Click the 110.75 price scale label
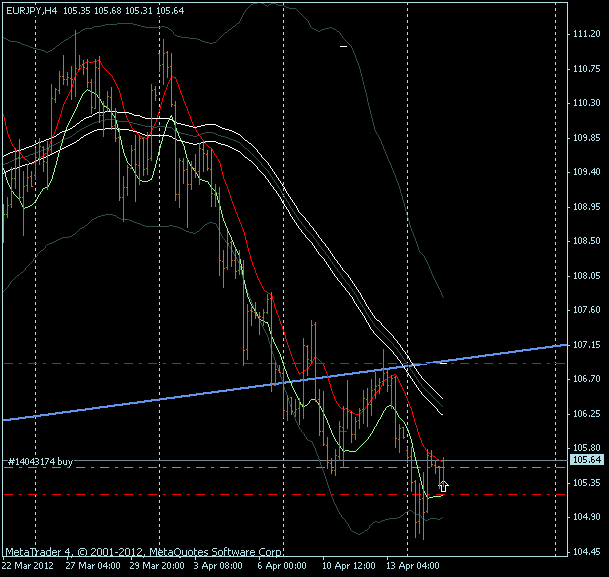609x577 pixels. (x=586, y=69)
